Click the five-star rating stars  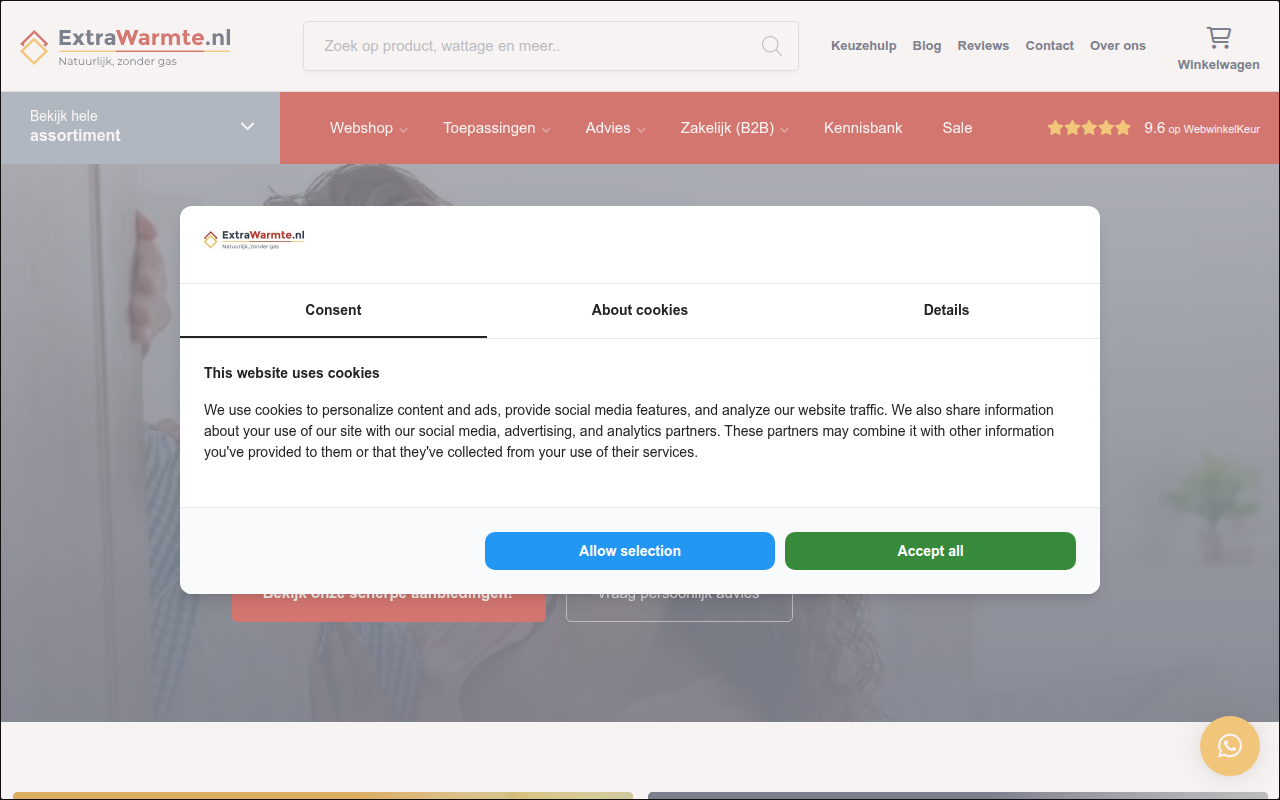pyautogui.click(x=1089, y=128)
